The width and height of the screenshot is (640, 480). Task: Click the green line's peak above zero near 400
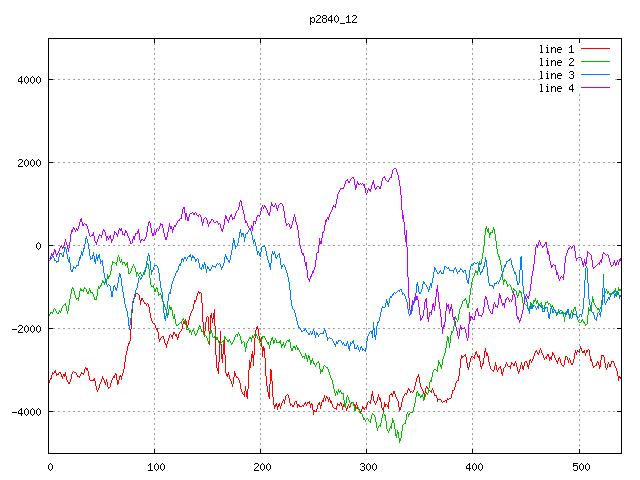point(487,227)
